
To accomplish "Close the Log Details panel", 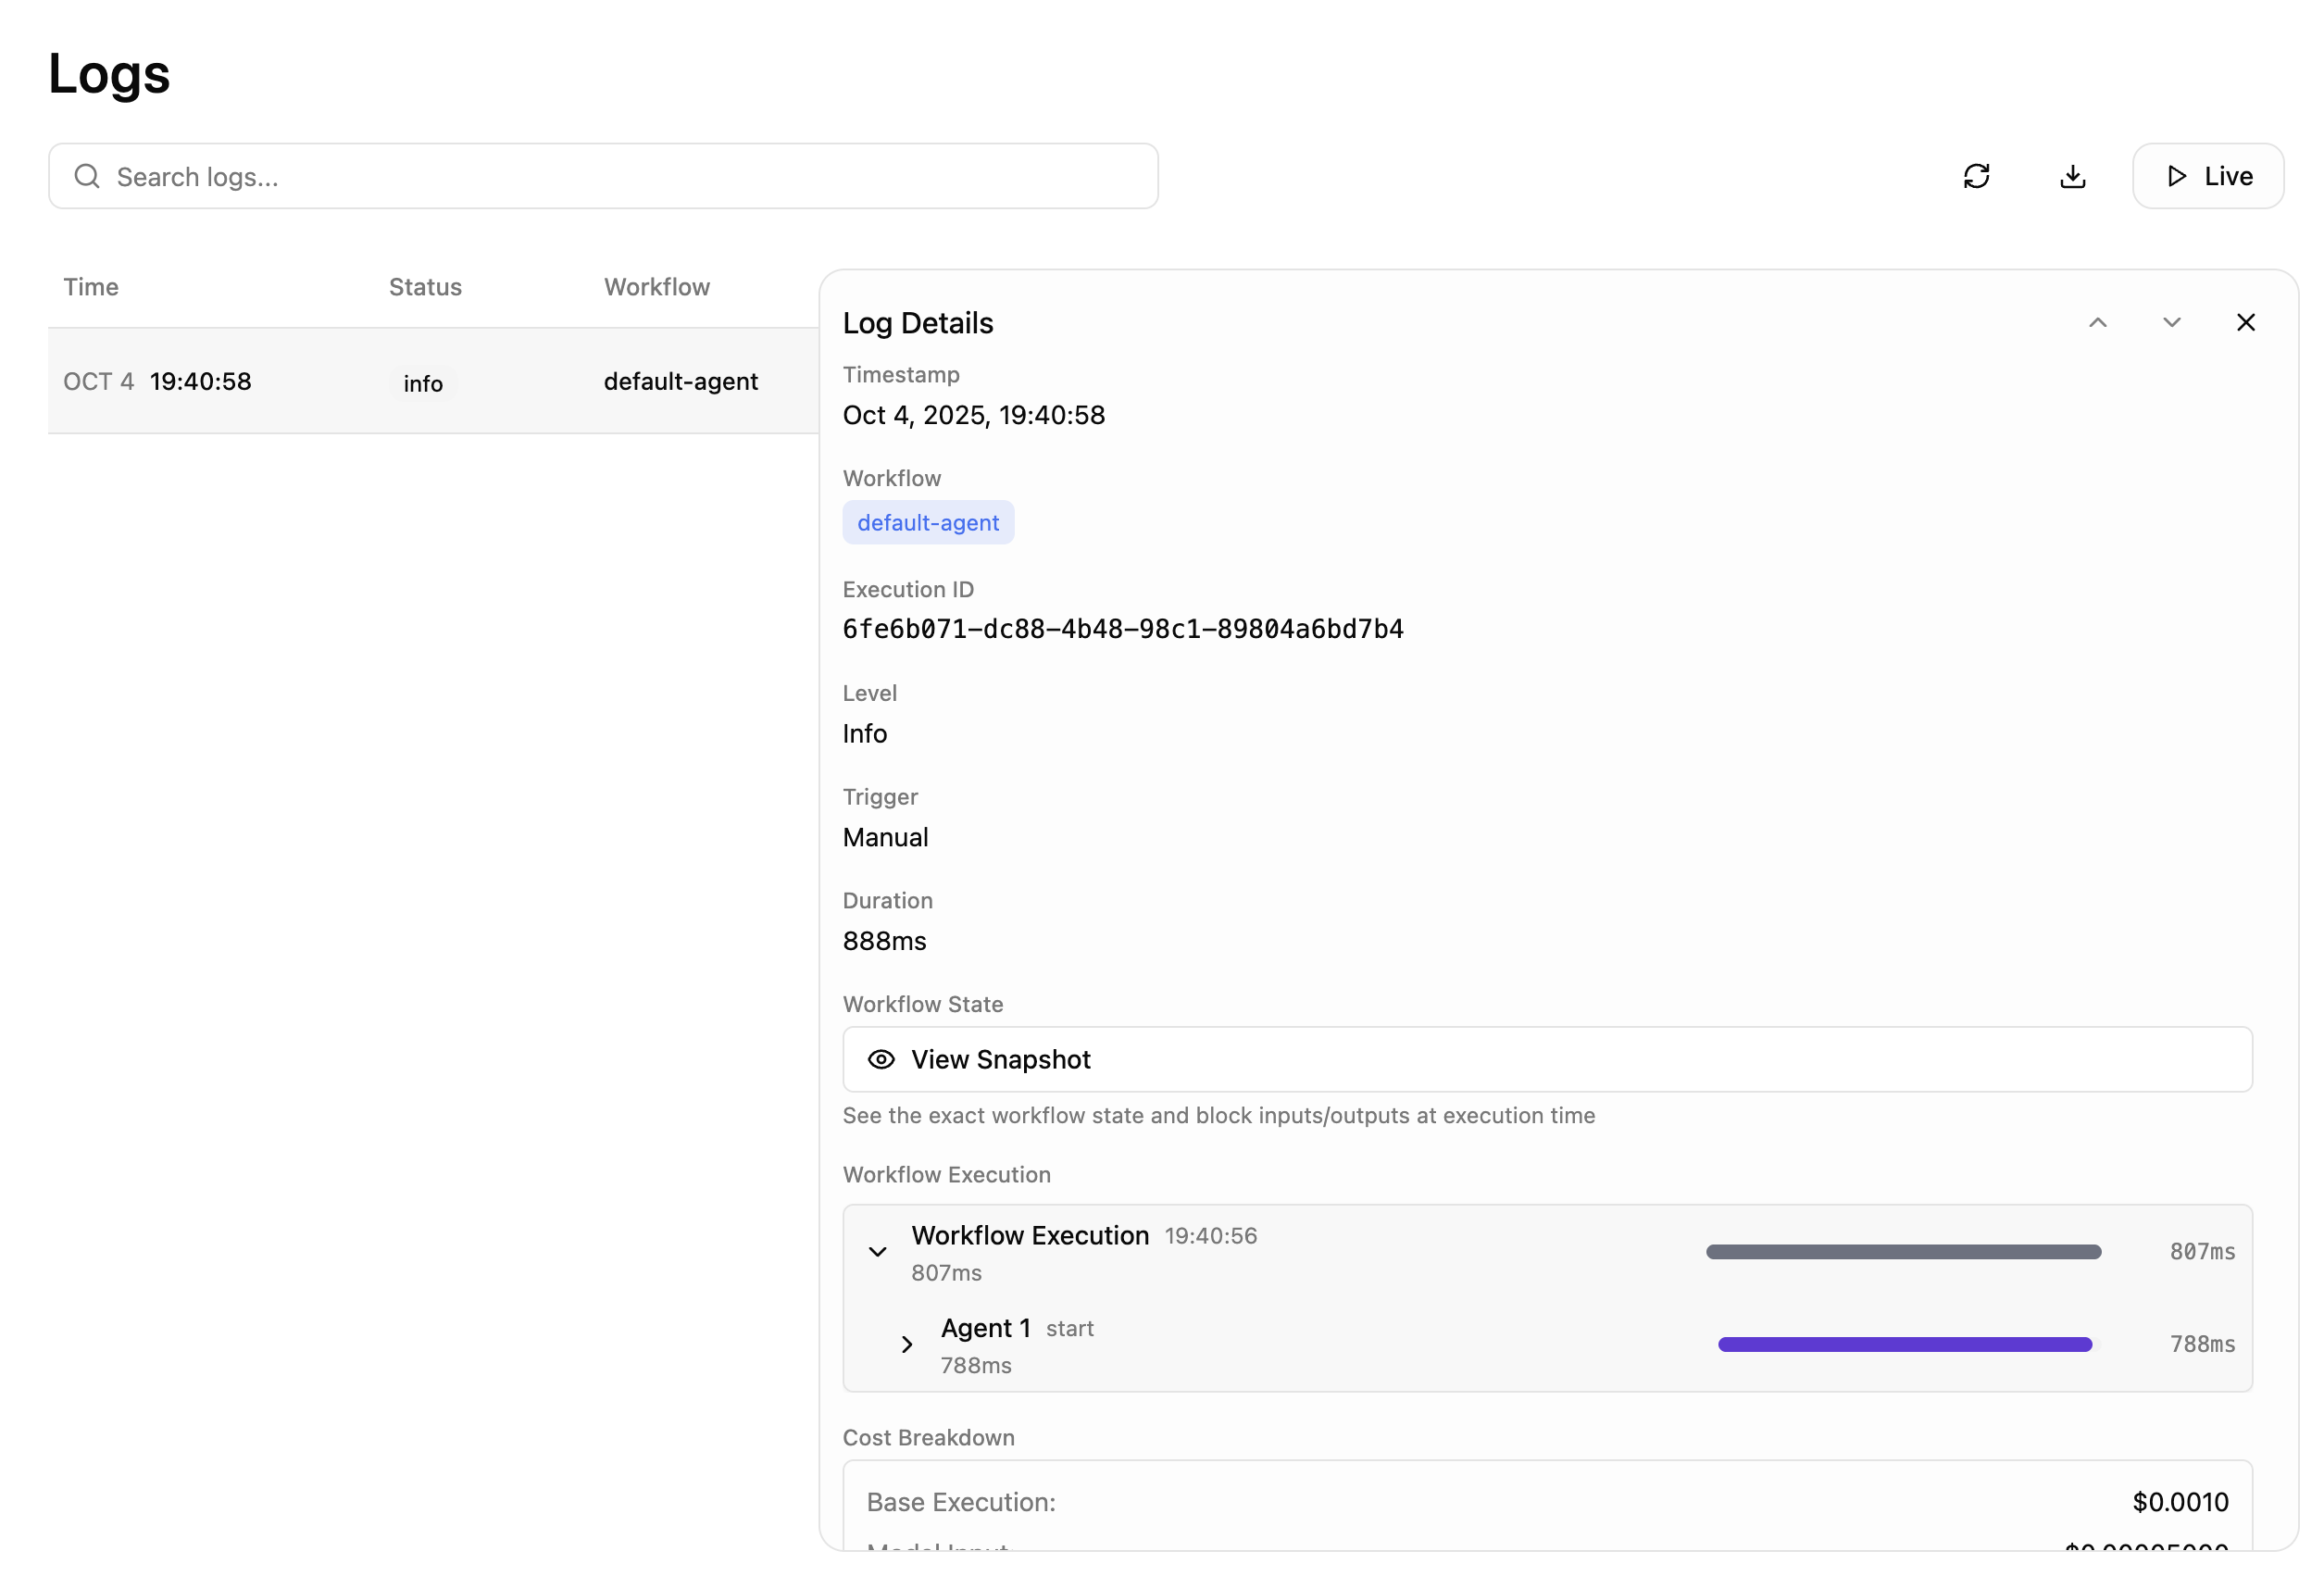I will [2246, 322].
